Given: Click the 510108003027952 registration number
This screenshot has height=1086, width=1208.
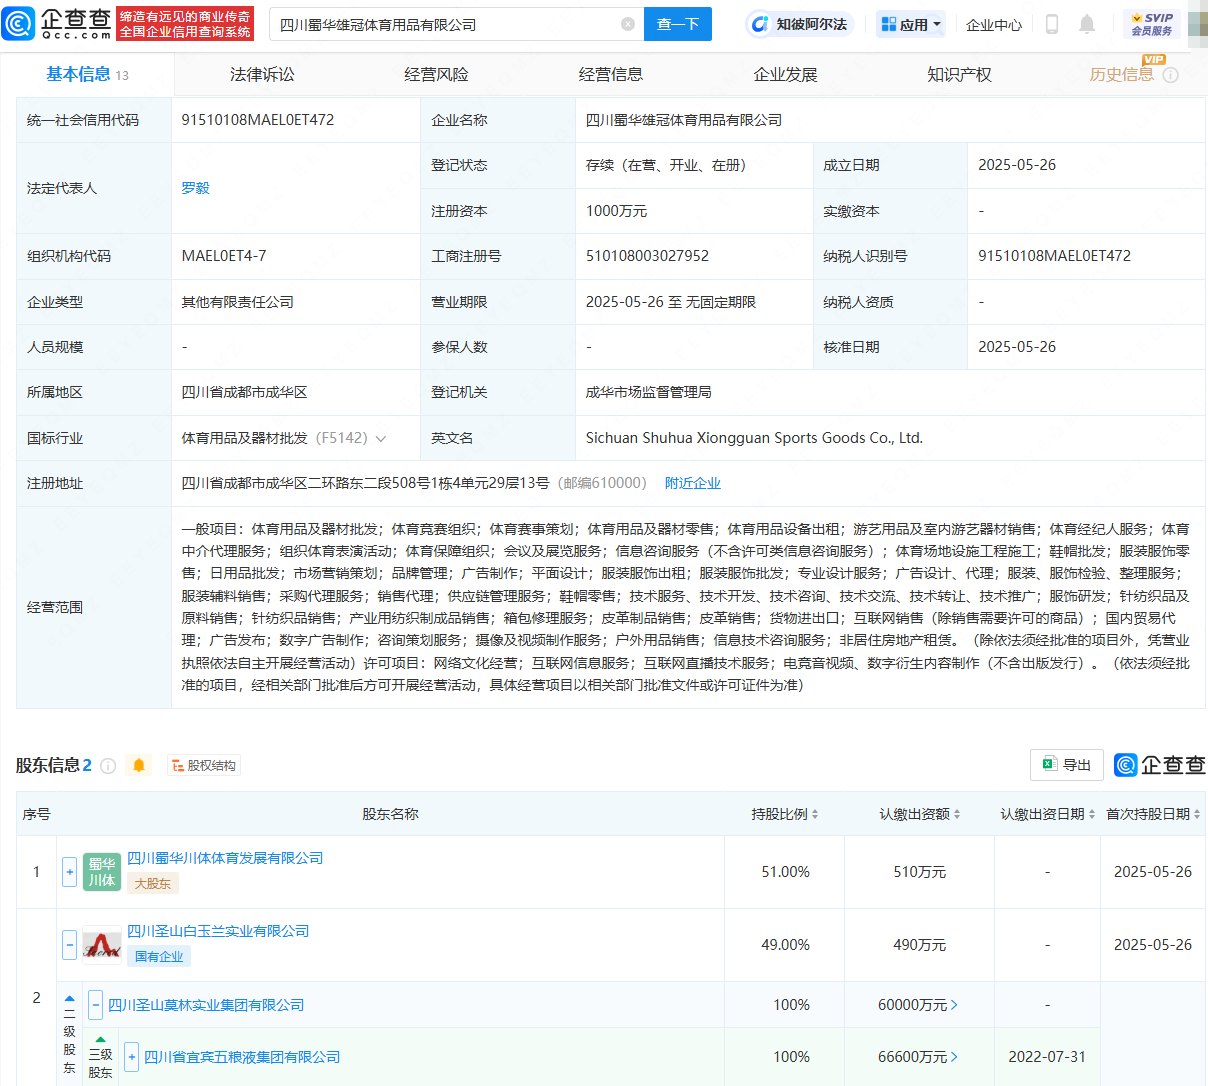Looking at the screenshot, I should point(647,256).
